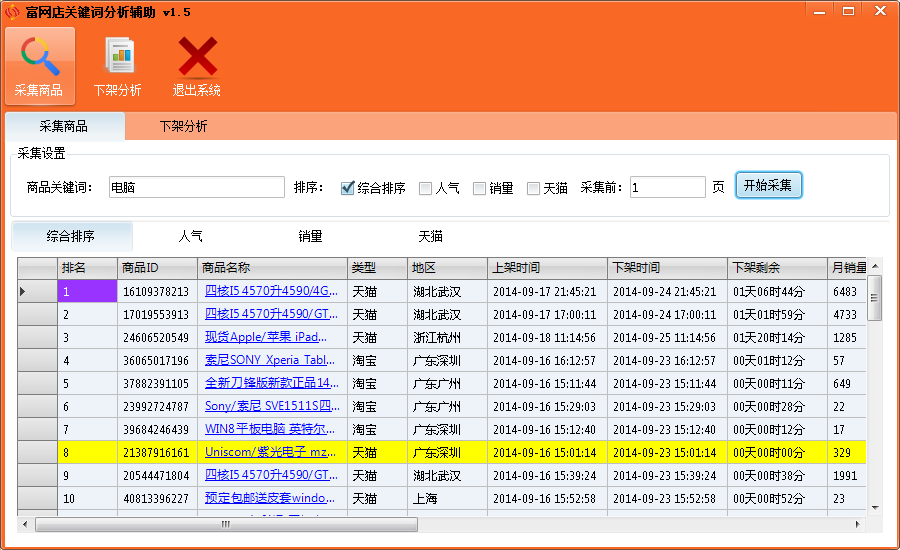
Task: Open the 索尼SONY Xperia product link
Action: coord(271,360)
